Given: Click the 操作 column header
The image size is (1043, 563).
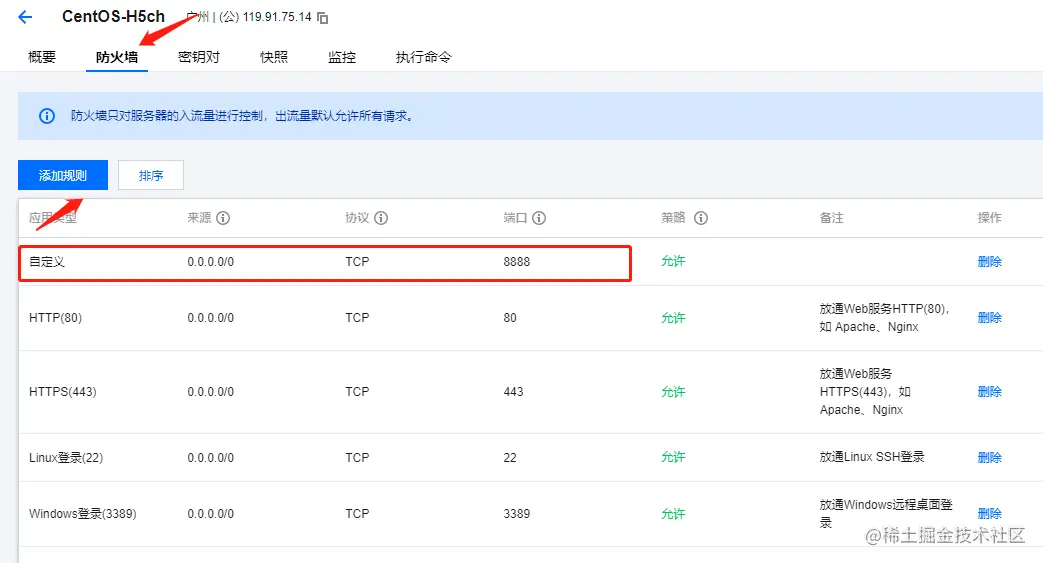Looking at the screenshot, I should pos(990,218).
